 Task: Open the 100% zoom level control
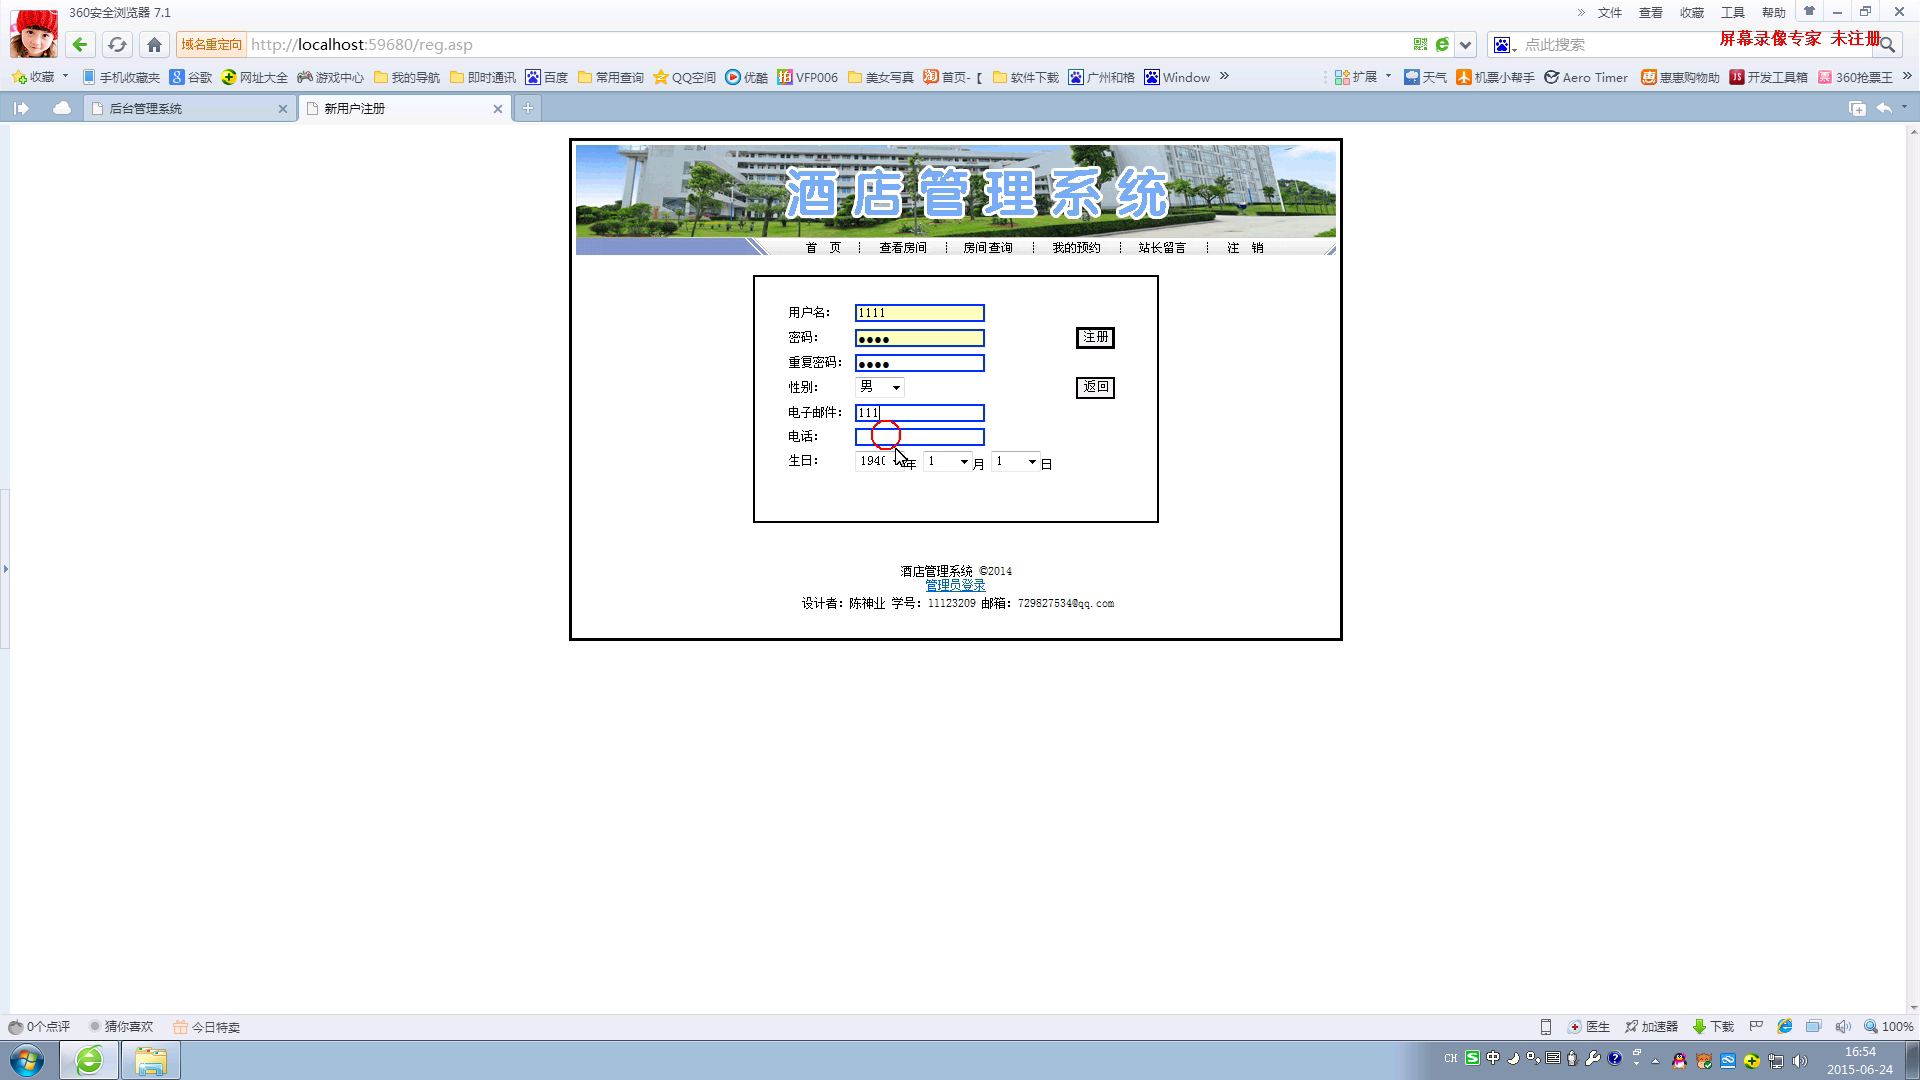click(1888, 1027)
